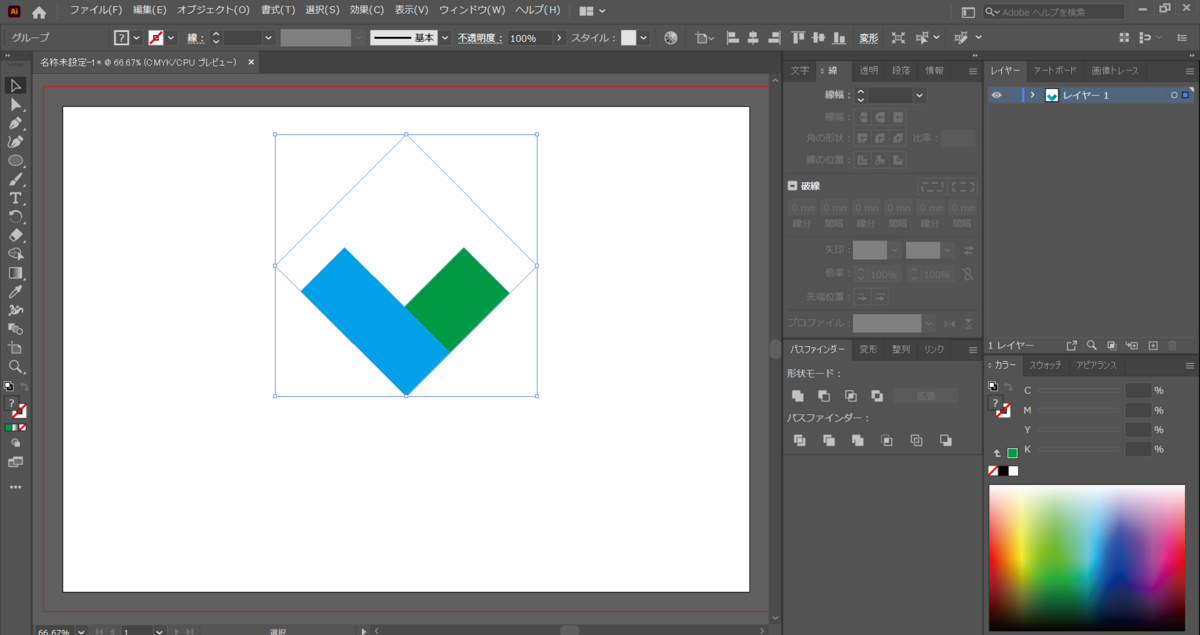The image size is (1200, 635).
Task: Close the 名称未設定-1 document tab
Action: [x=251, y=62]
